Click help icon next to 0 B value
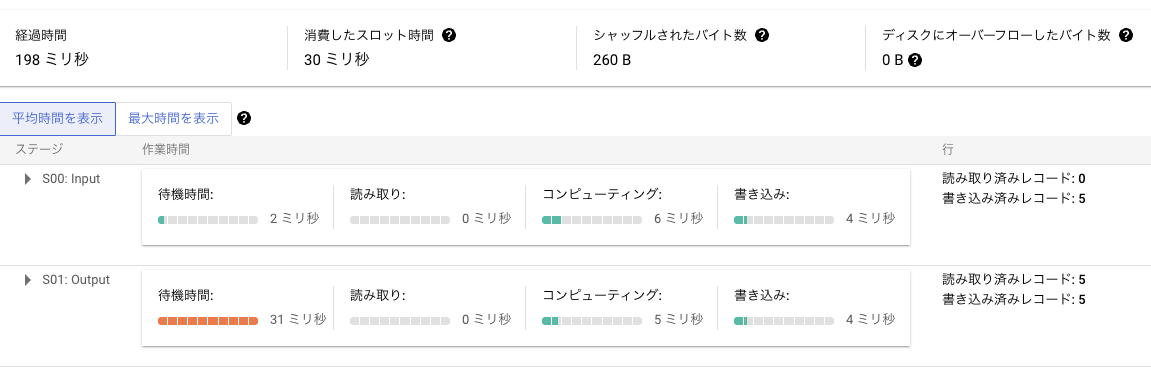 [x=915, y=60]
